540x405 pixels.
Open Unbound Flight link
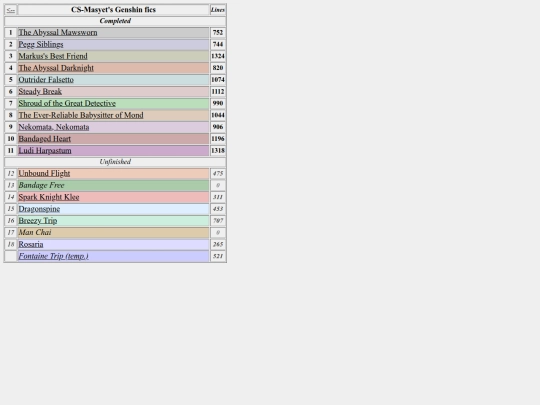(44, 173)
